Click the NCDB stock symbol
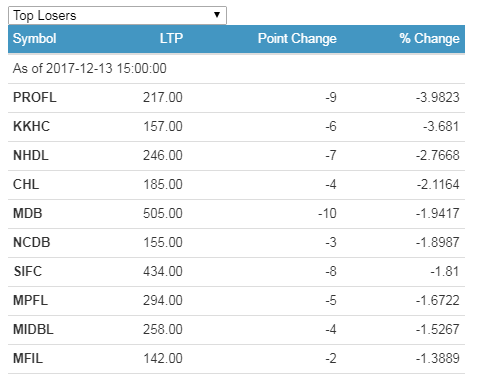 pos(32,243)
